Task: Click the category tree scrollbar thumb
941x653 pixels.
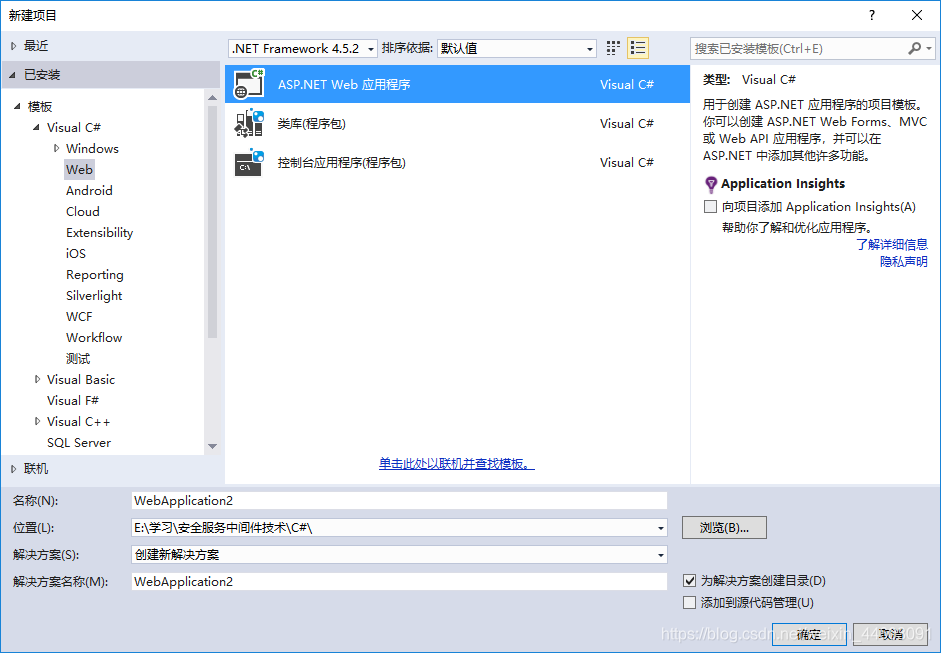Action: 212,221
